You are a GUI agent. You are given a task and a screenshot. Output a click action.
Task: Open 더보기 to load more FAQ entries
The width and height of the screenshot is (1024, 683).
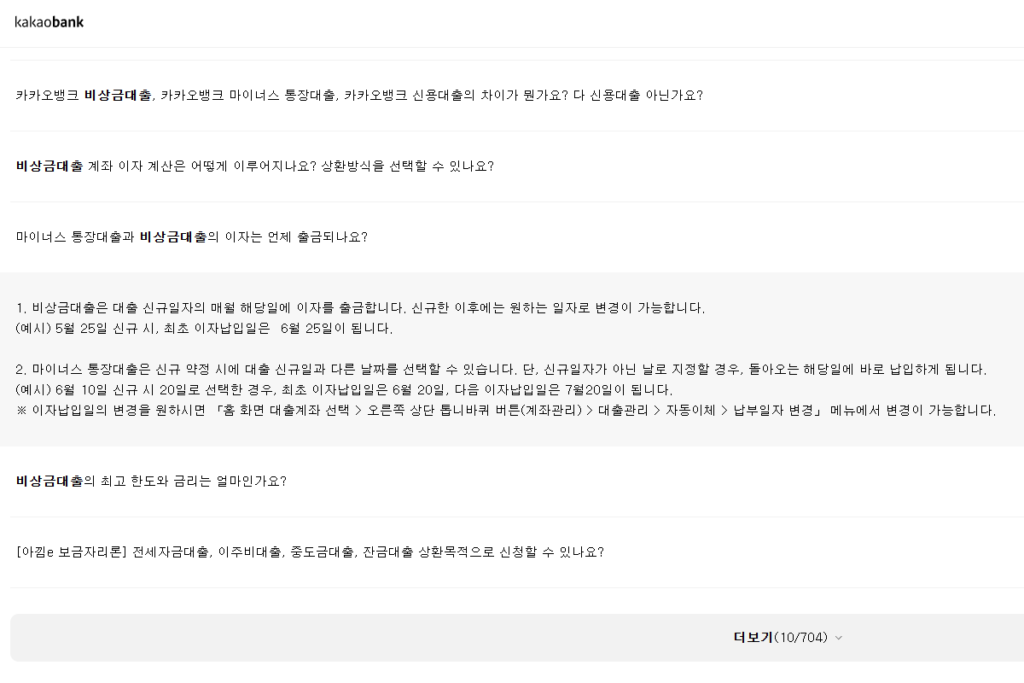[783, 637]
